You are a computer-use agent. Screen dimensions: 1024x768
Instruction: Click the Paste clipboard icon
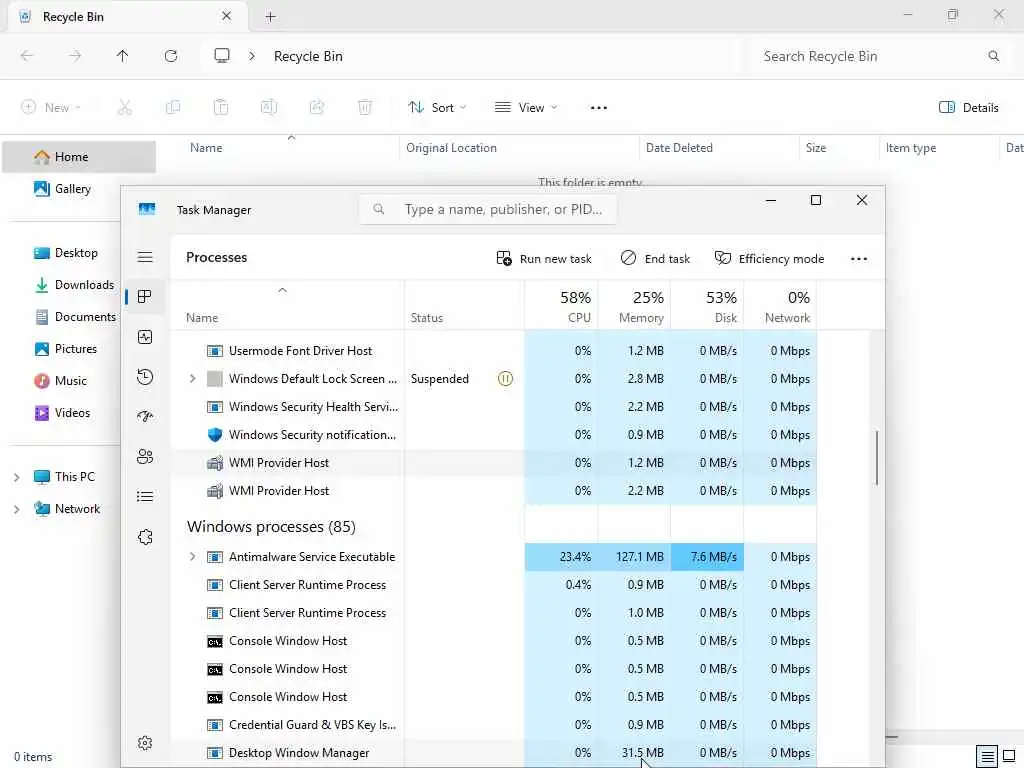(221, 108)
